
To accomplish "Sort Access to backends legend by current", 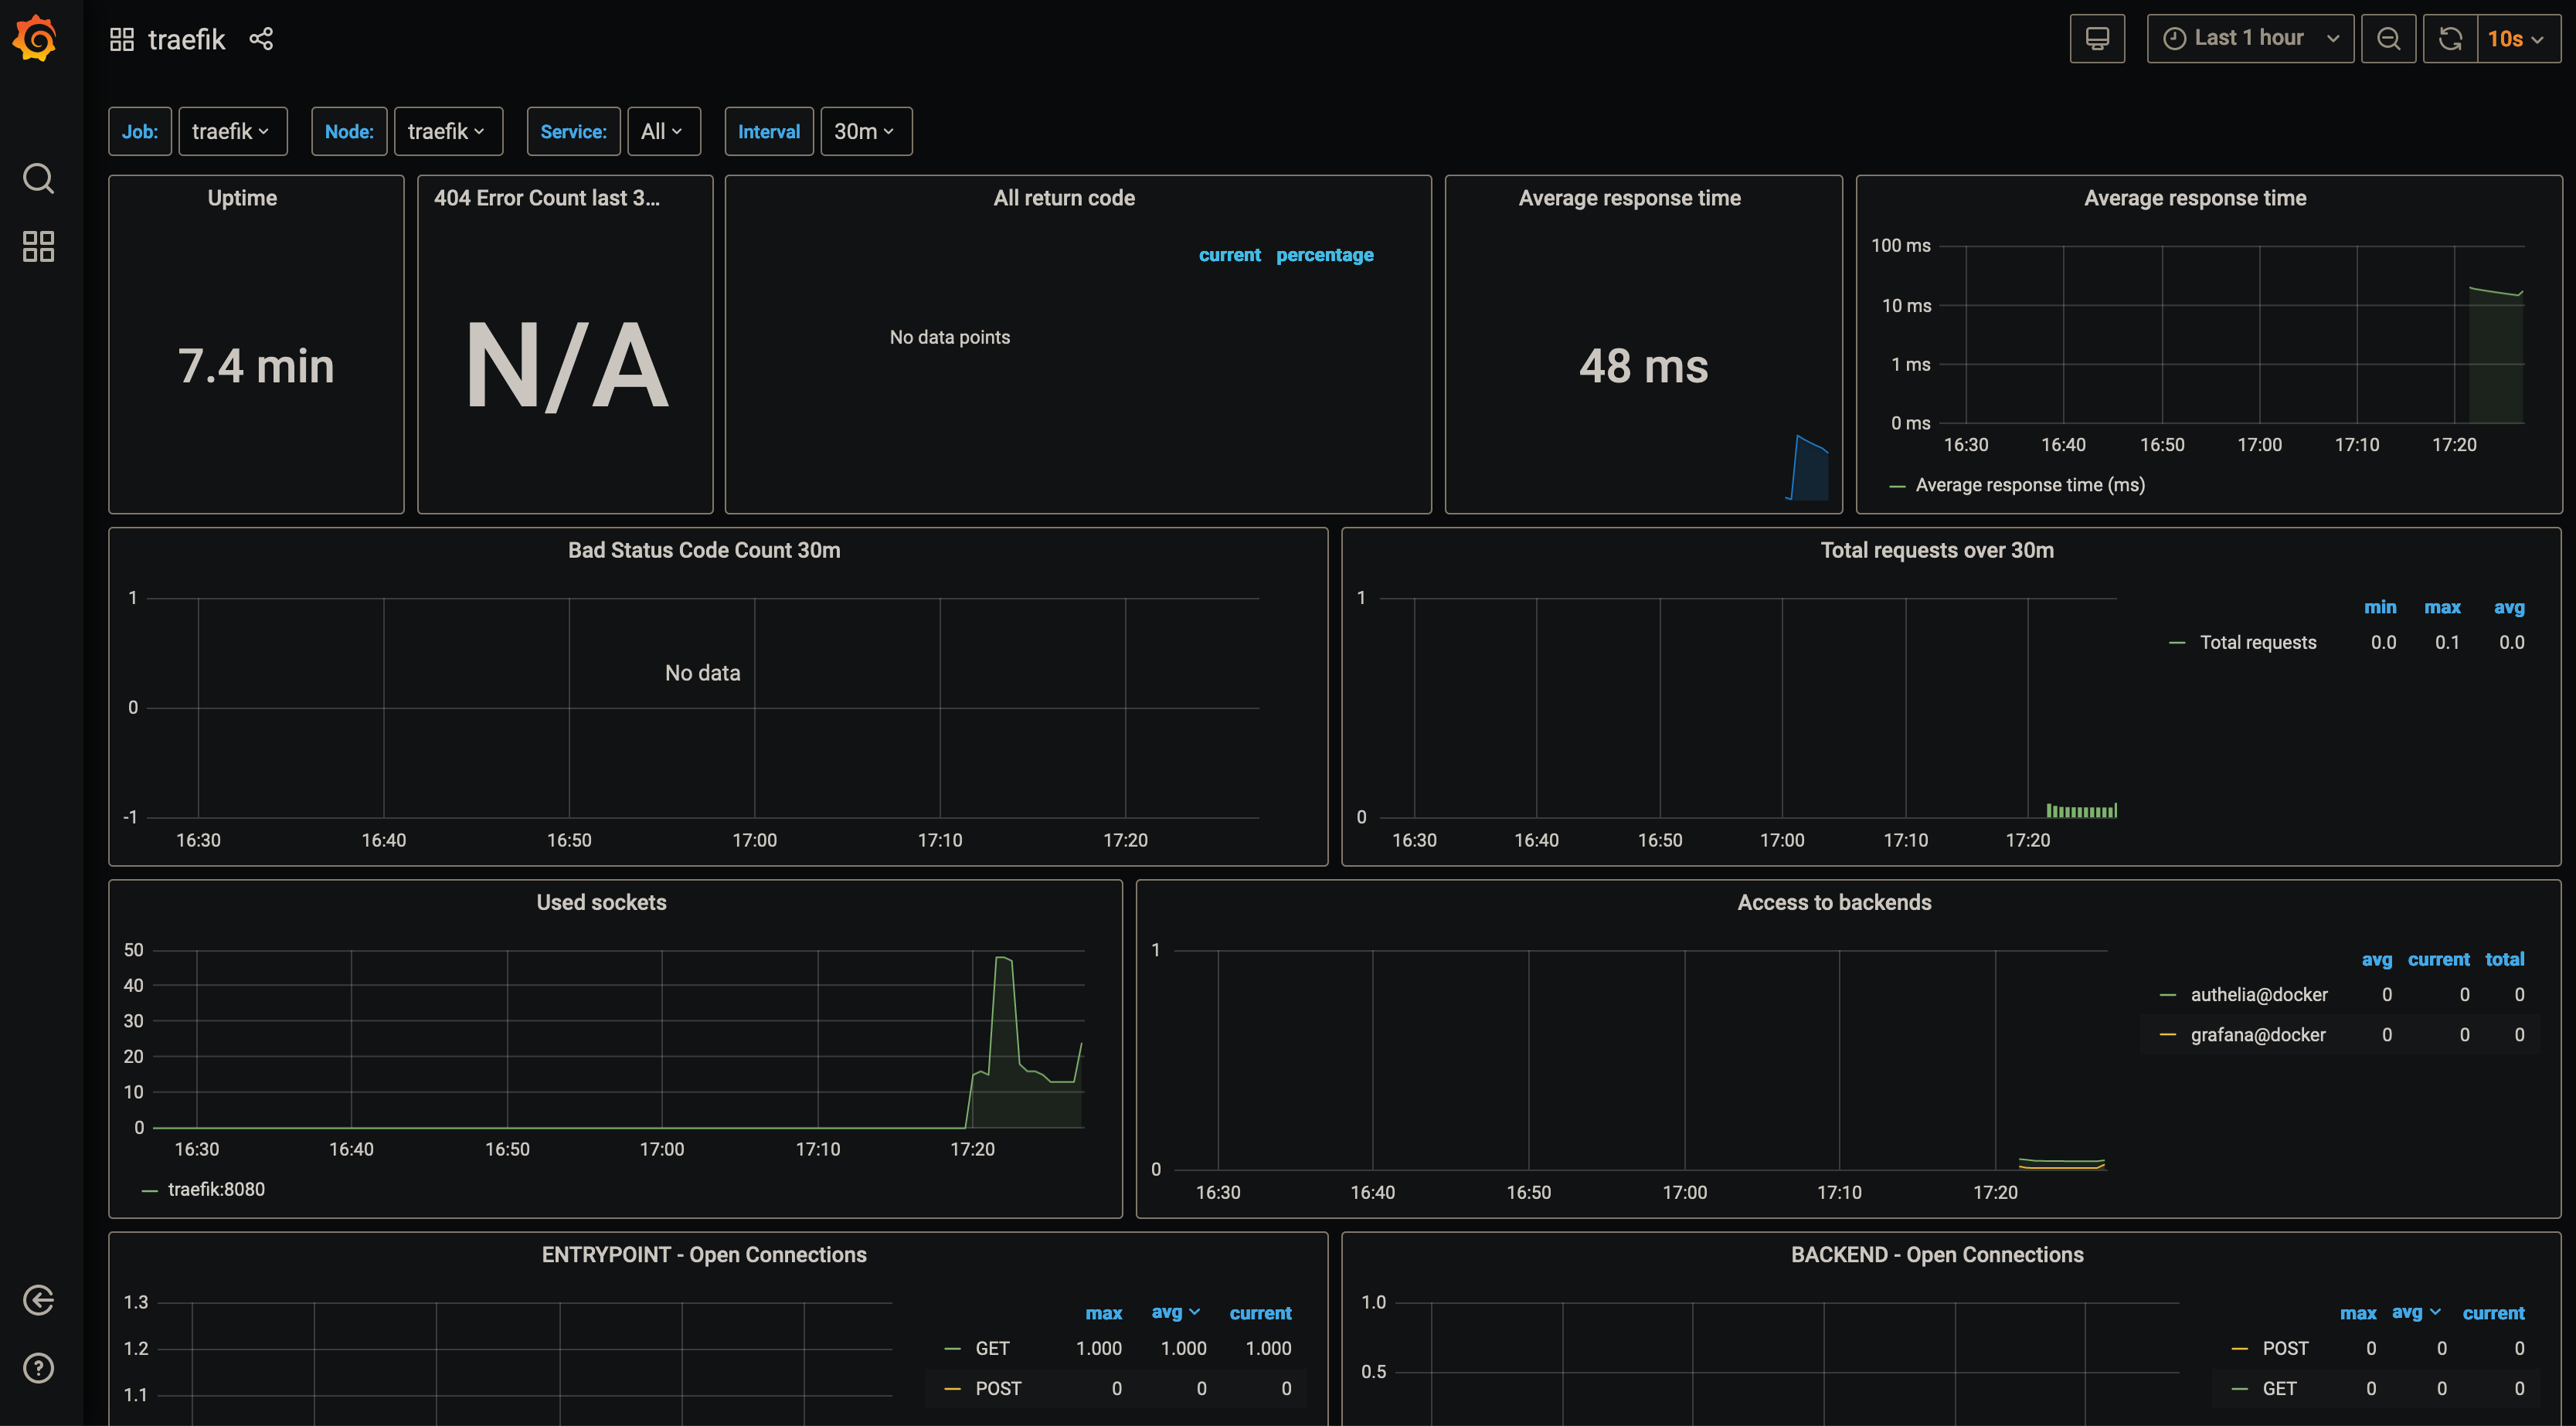I will [2438, 959].
